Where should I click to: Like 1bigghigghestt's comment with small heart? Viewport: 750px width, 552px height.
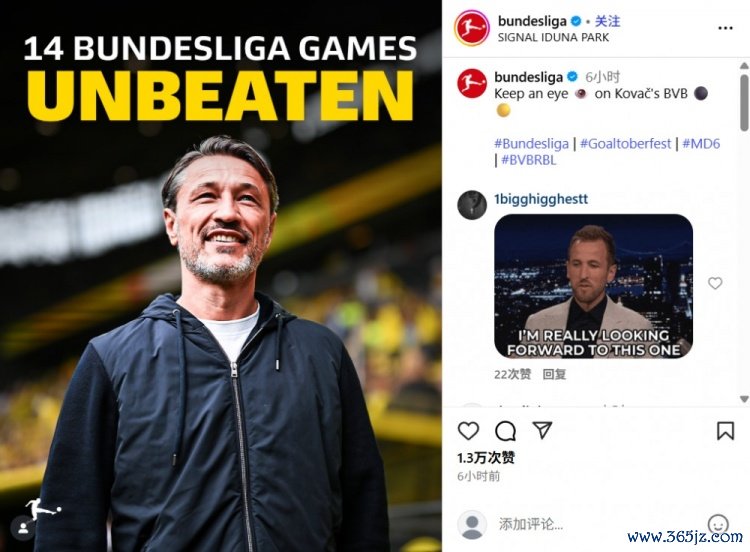tap(715, 283)
